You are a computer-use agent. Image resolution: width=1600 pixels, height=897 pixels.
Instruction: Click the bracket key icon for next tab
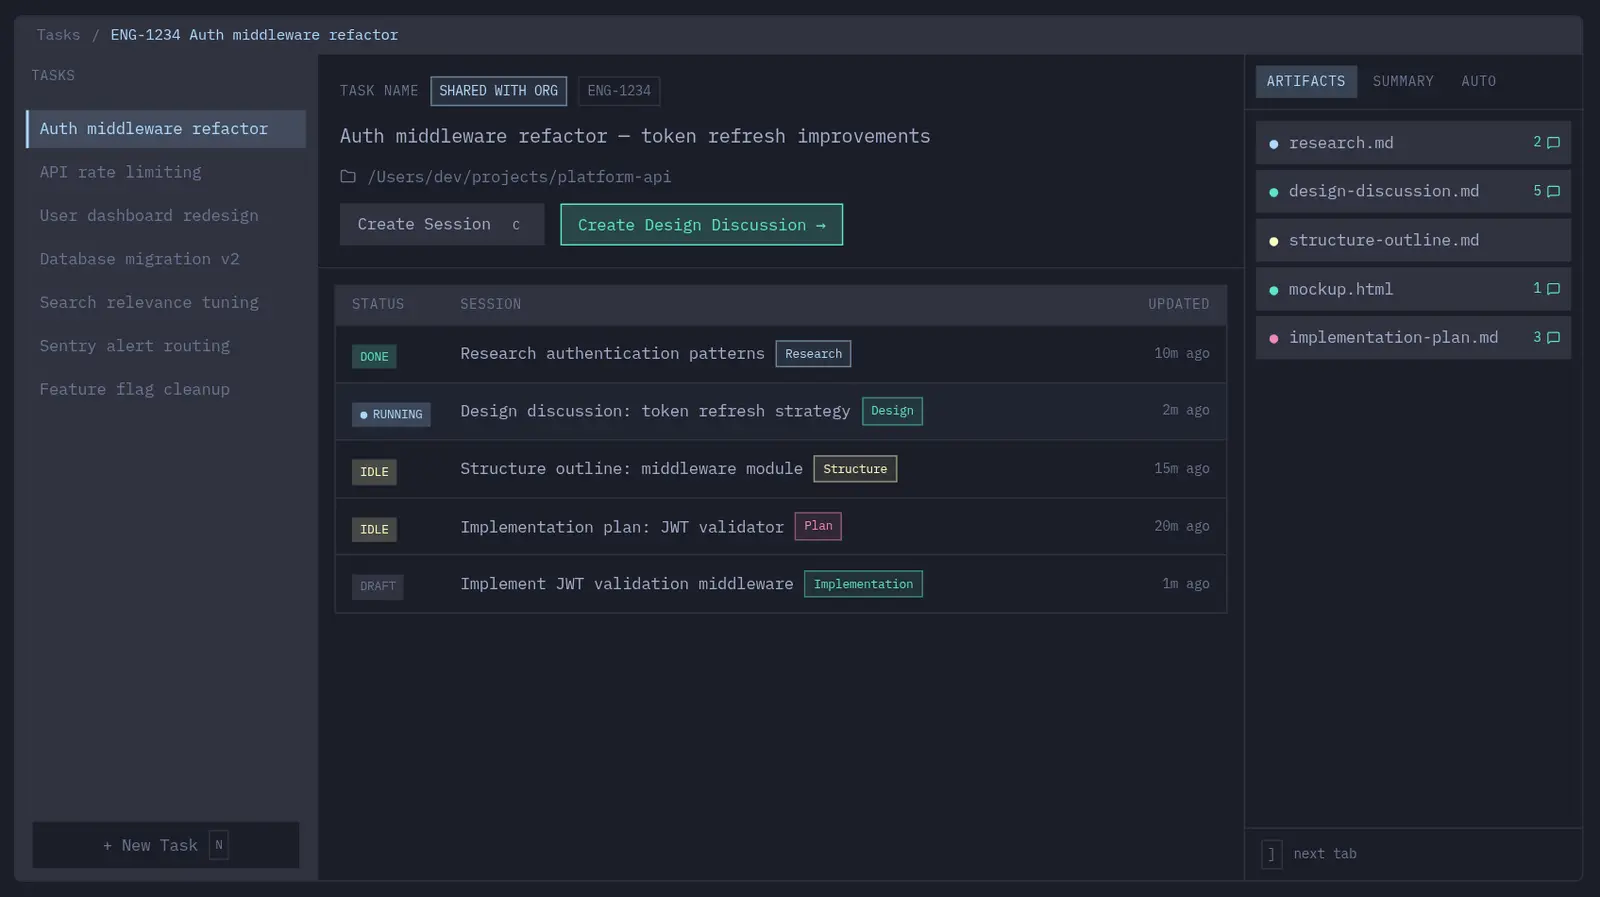pyautogui.click(x=1271, y=854)
